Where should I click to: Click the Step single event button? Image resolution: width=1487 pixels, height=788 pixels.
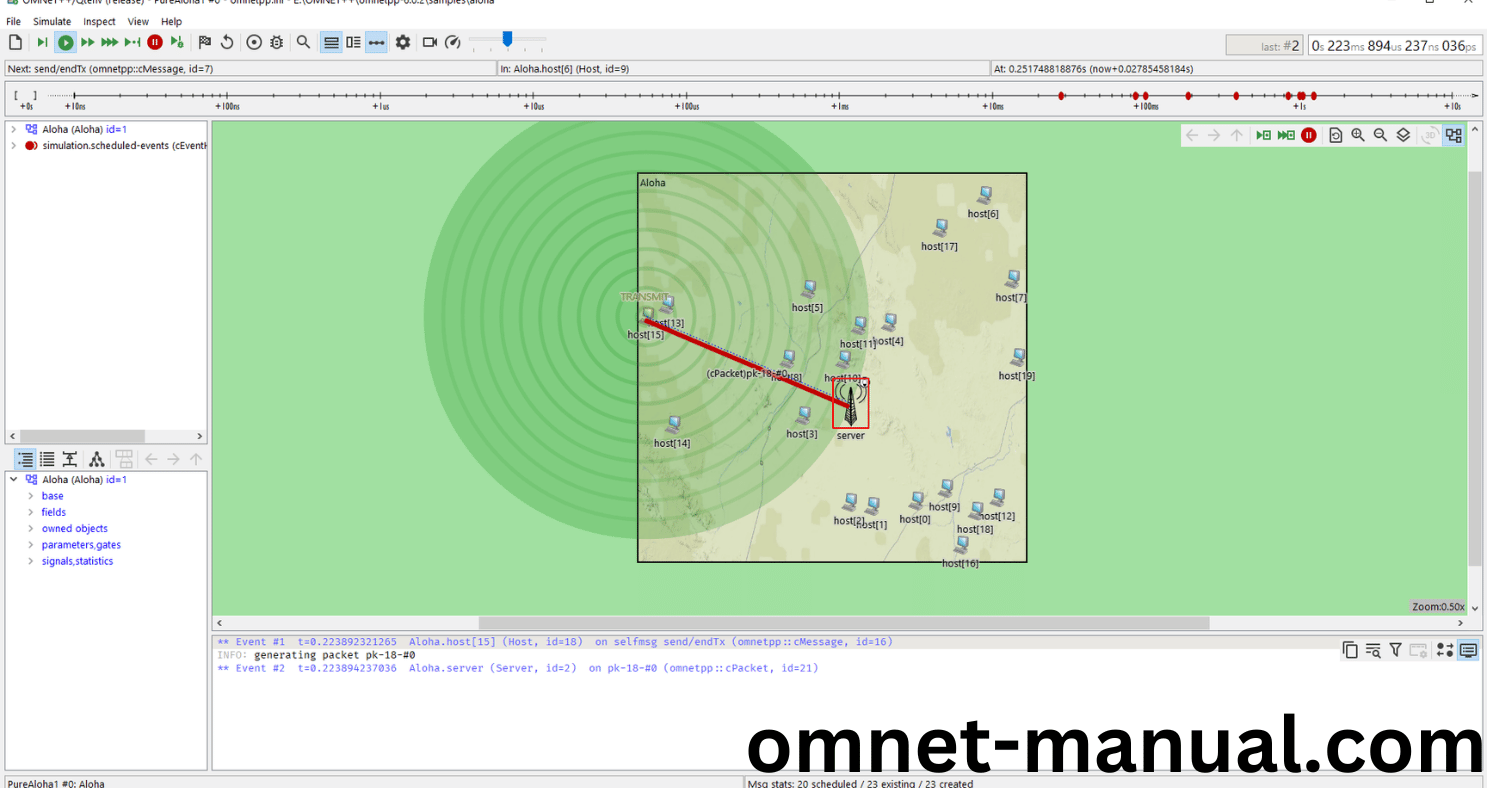click(42, 42)
